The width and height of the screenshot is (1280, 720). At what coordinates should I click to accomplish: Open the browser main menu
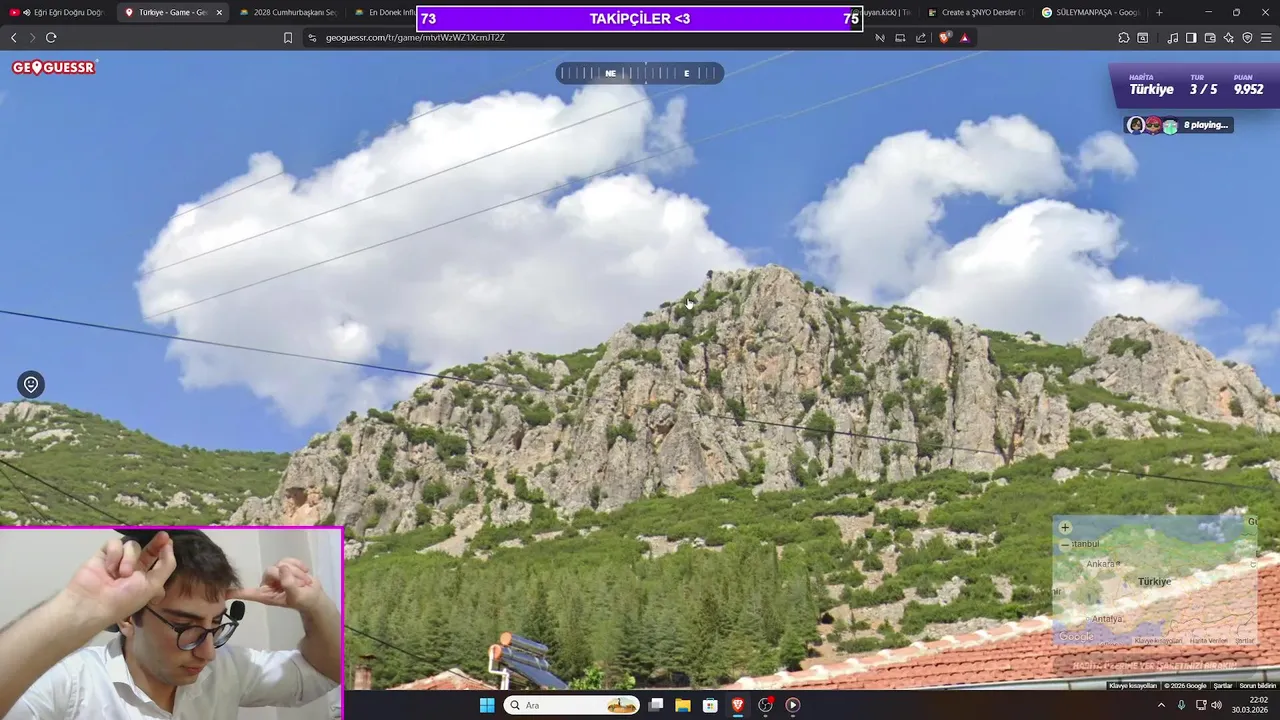click(1266, 37)
